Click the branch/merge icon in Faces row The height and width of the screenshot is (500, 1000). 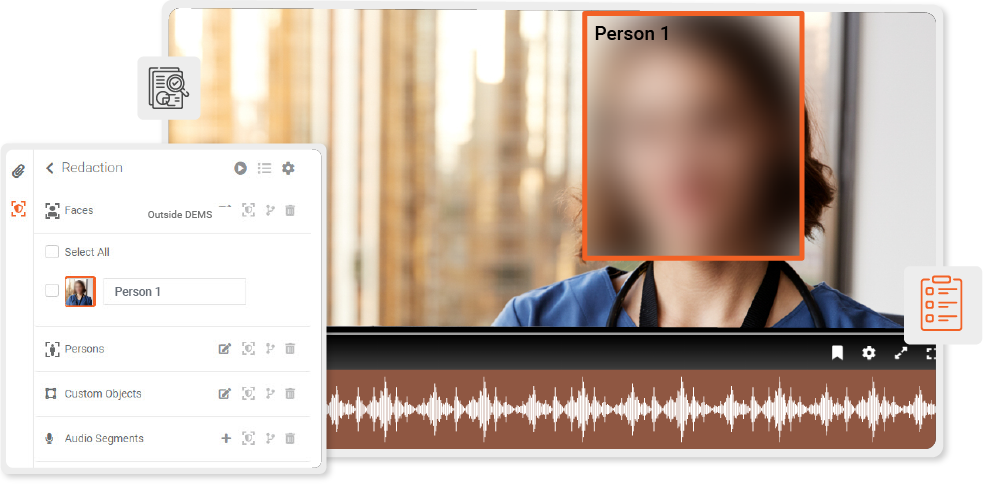[x=270, y=210]
